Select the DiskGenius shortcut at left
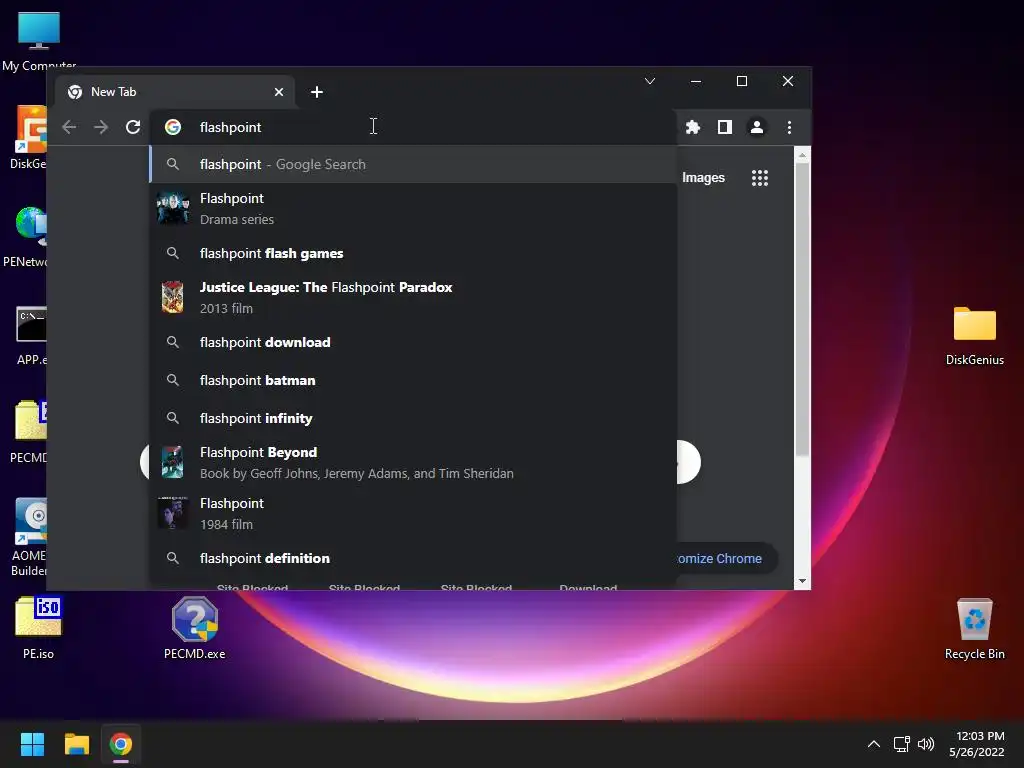This screenshot has width=1024, height=768. tap(29, 138)
